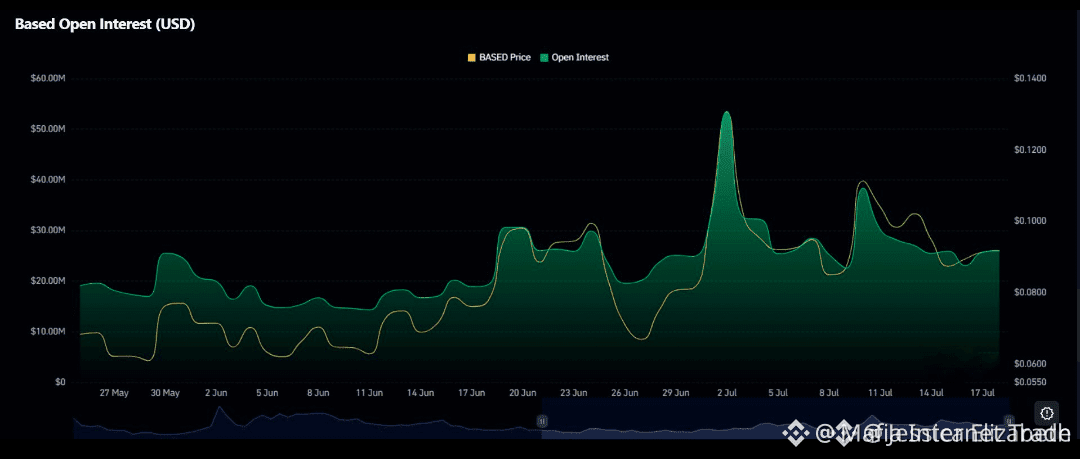
Task: Click the 2 Jun date label
Action: 216,393
